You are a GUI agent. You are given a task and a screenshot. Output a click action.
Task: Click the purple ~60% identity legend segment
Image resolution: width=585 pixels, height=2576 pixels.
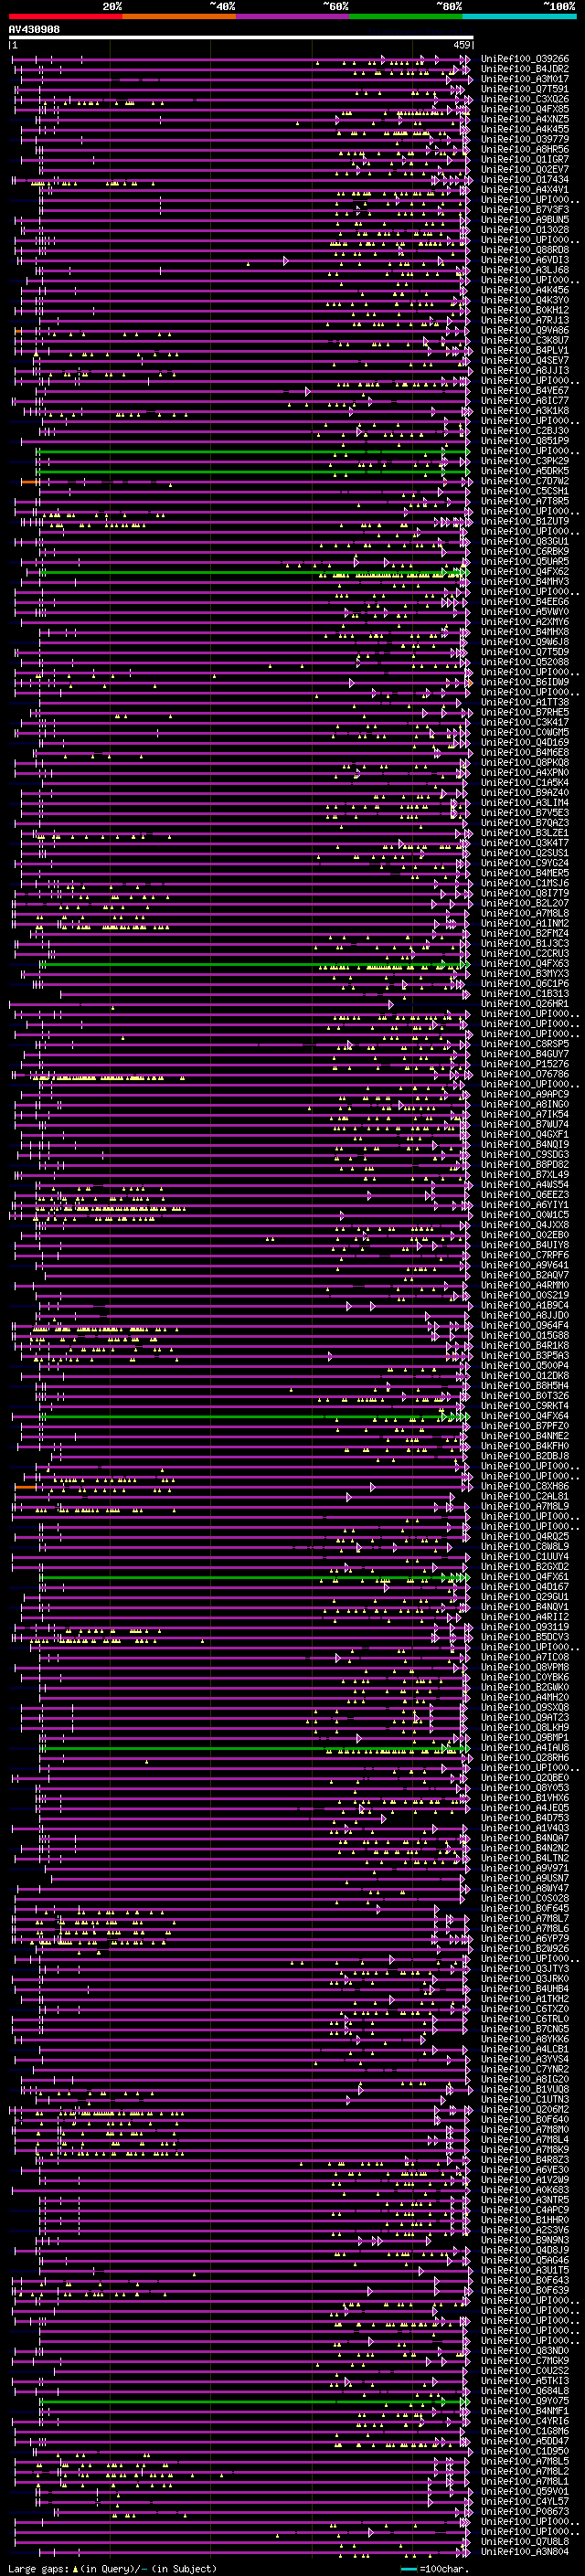(293, 16)
